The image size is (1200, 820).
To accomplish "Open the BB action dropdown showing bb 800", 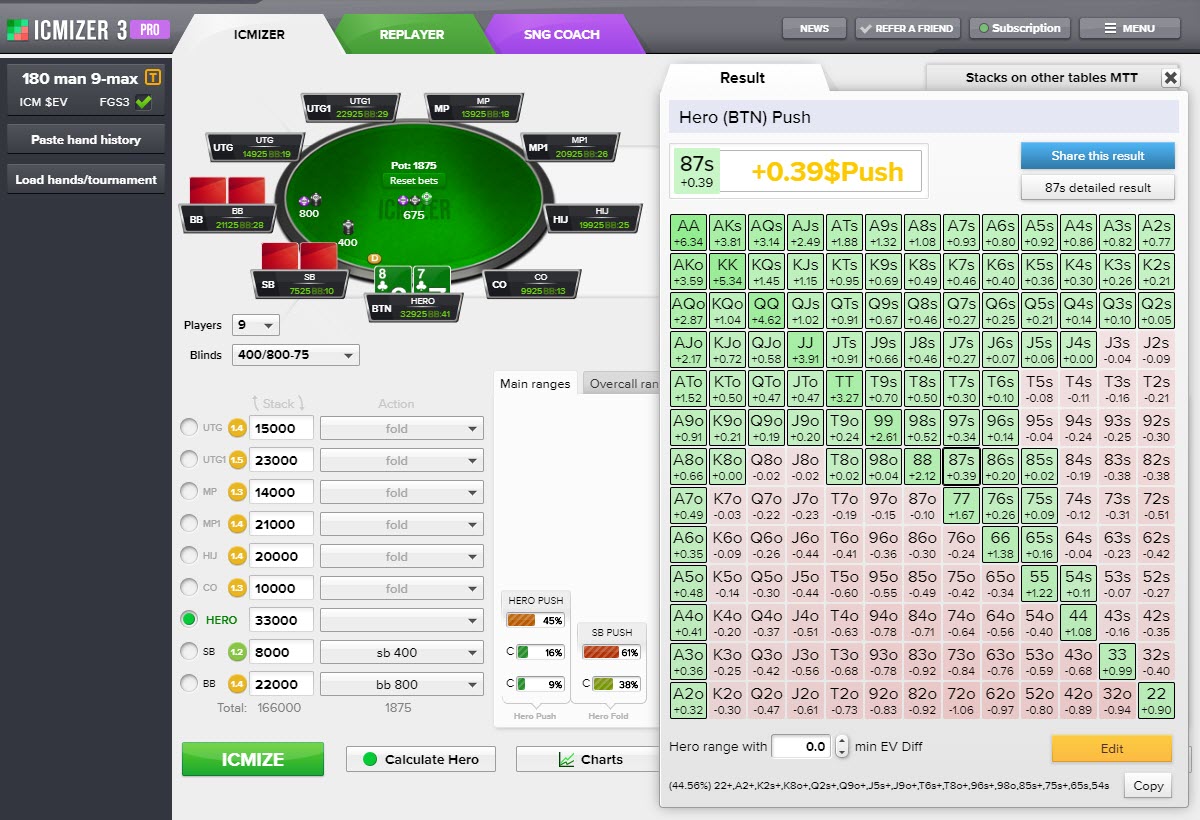I will point(401,684).
